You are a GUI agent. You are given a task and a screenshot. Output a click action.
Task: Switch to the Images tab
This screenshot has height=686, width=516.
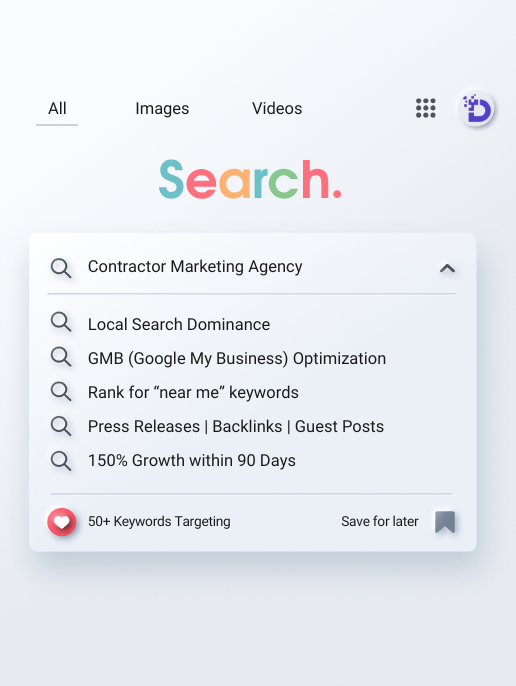pos(162,108)
